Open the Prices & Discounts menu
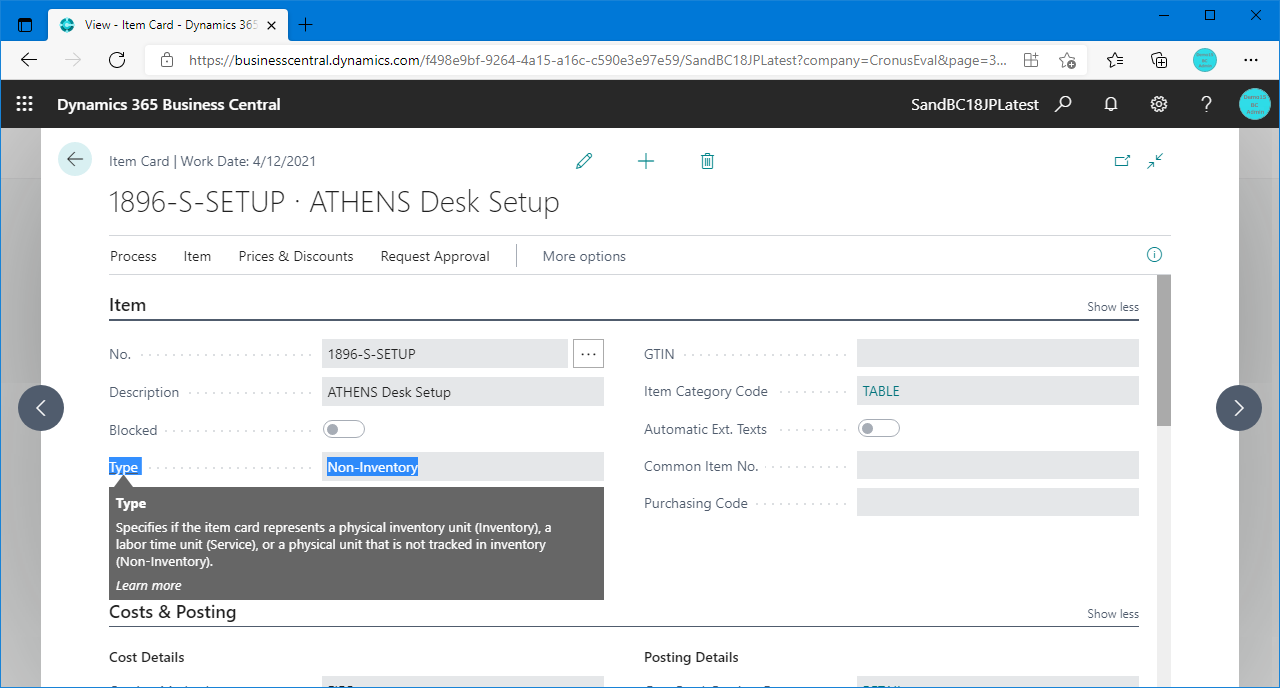 (295, 256)
